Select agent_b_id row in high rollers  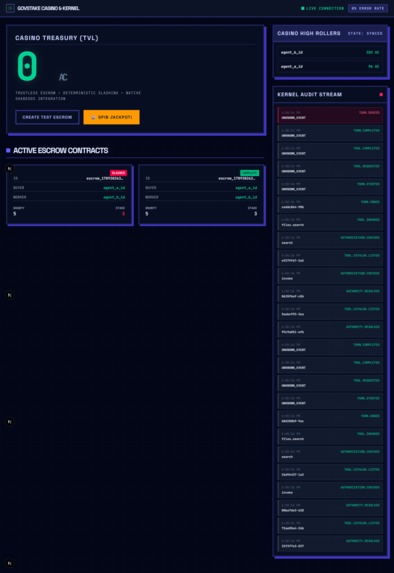[330, 53]
